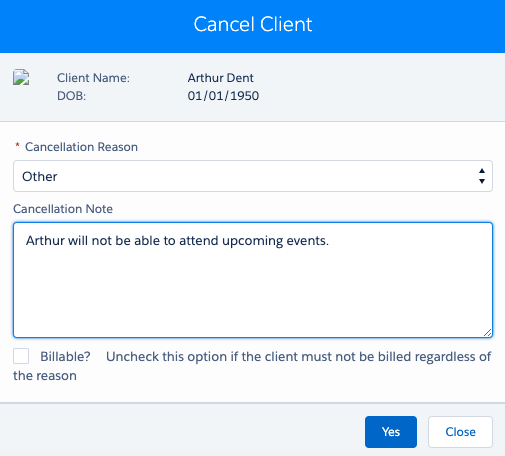Click the word Other in dropdown
The height and width of the screenshot is (456, 505).
click(40, 176)
